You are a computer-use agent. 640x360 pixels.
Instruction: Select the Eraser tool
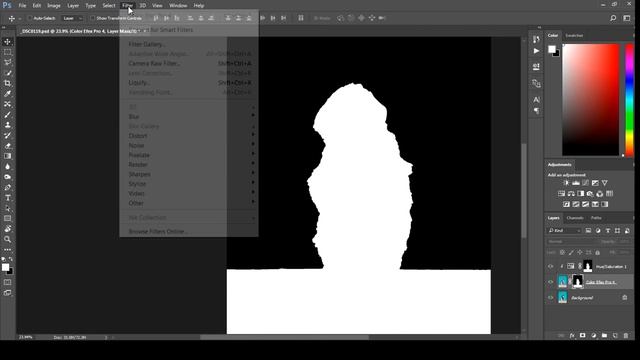7,146
